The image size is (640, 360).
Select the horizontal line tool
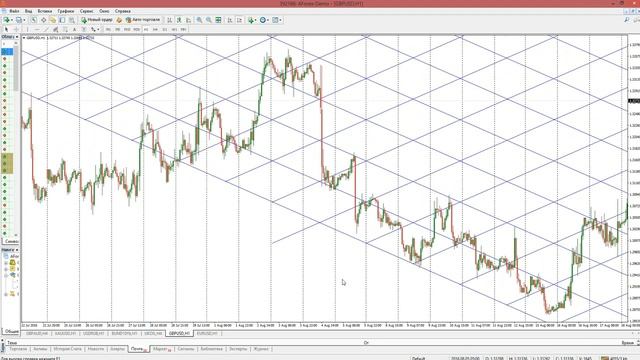[37, 29]
